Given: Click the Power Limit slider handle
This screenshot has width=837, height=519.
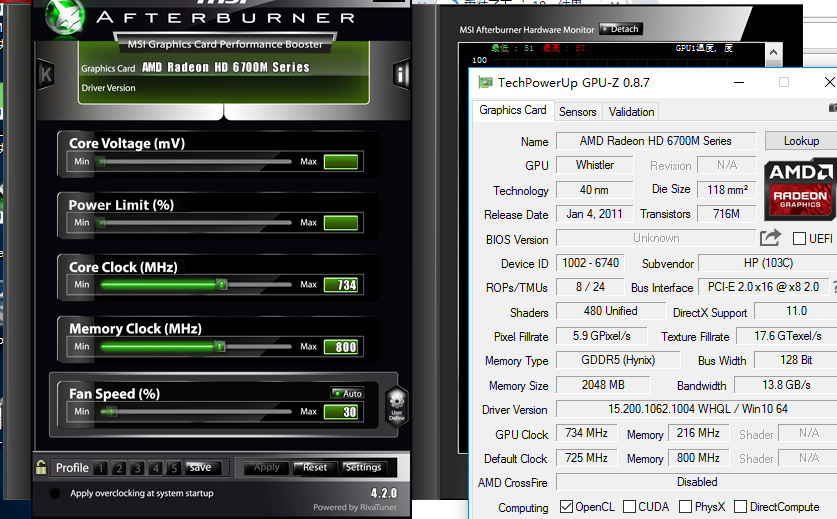Looking at the screenshot, I should [101, 223].
